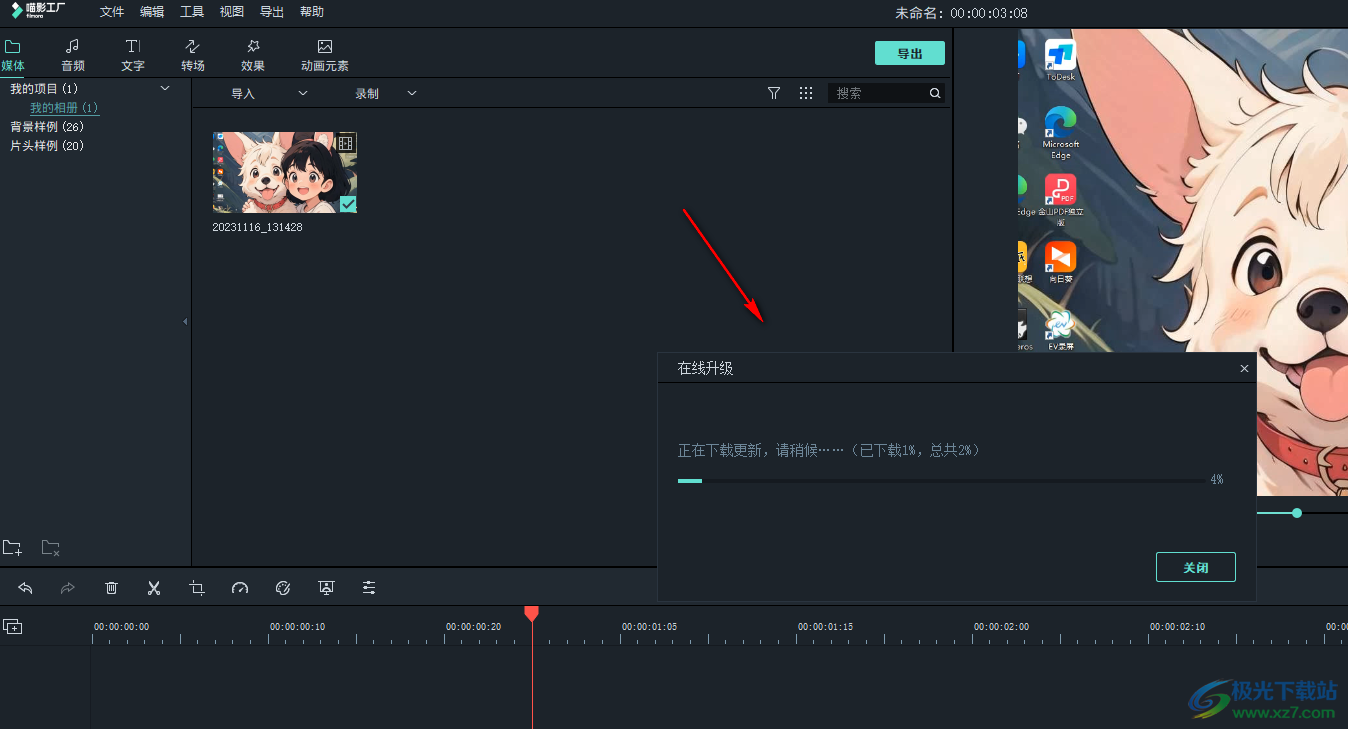Collapse the media library side panel arrow
Image resolution: width=1348 pixels, height=729 pixels.
pyautogui.click(x=185, y=322)
